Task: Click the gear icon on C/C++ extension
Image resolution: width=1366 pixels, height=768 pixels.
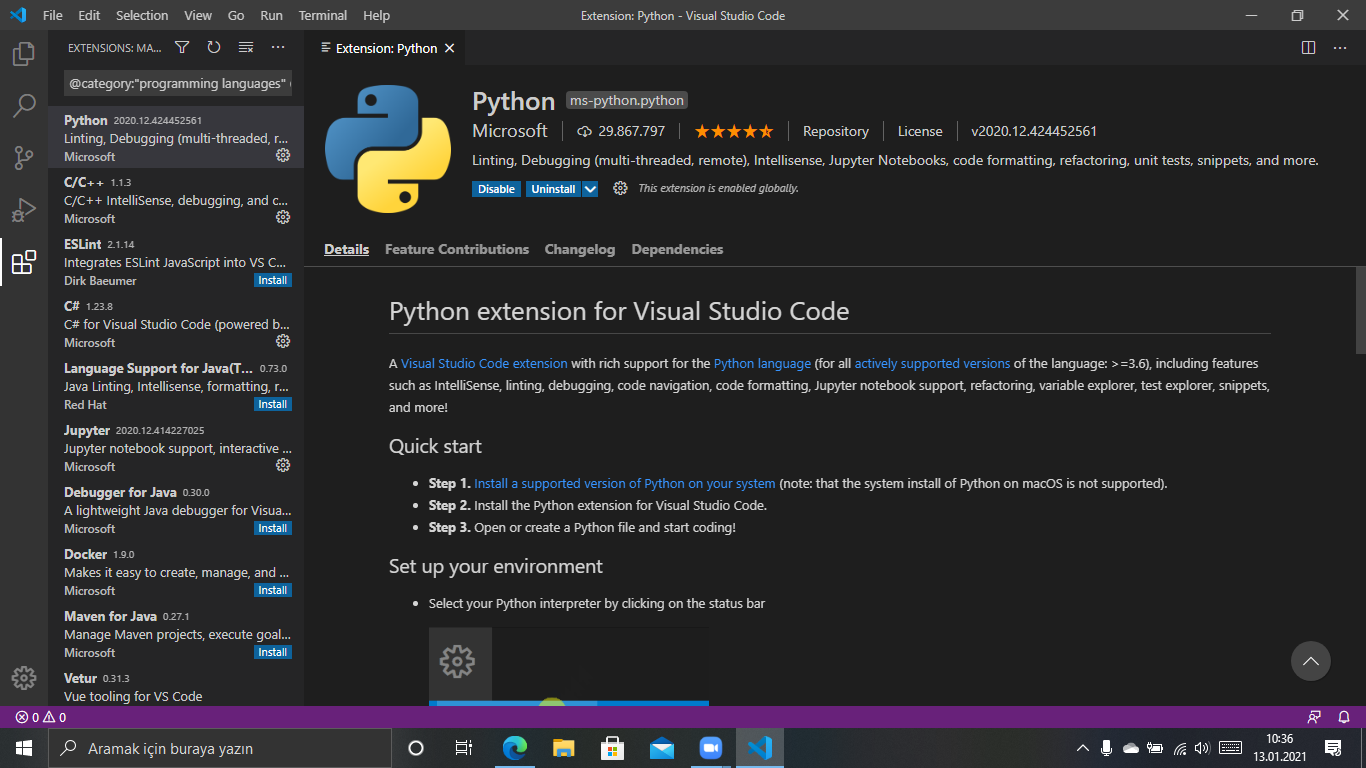Action: point(283,217)
